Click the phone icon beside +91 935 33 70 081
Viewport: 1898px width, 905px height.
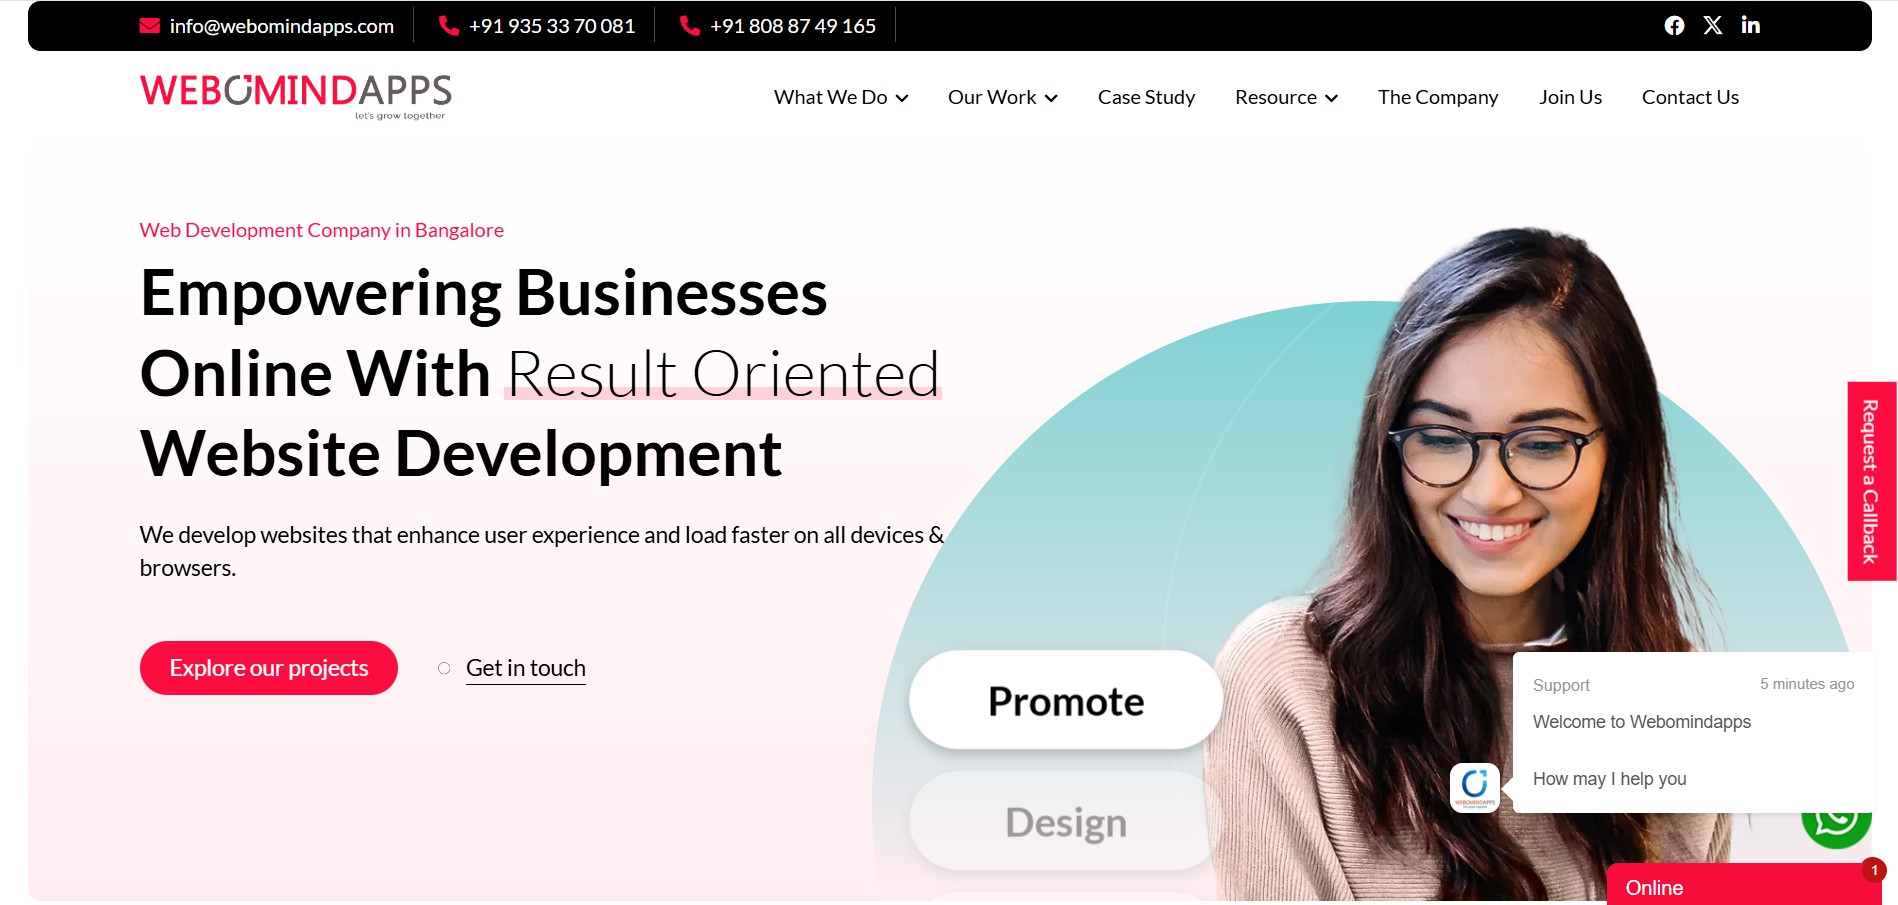(449, 26)
